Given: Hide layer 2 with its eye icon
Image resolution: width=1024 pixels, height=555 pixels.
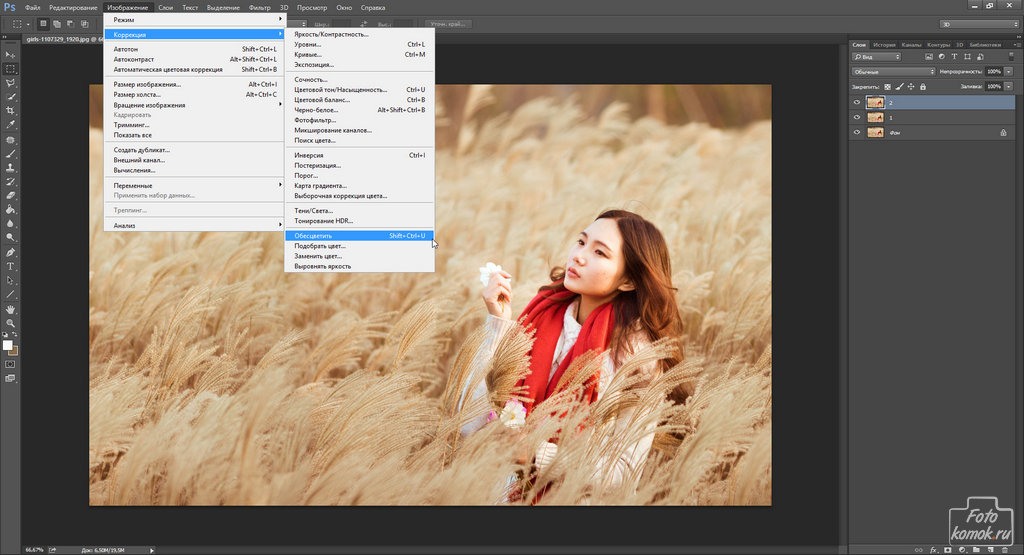Looking at the screenshot, I should pos(856,102).
